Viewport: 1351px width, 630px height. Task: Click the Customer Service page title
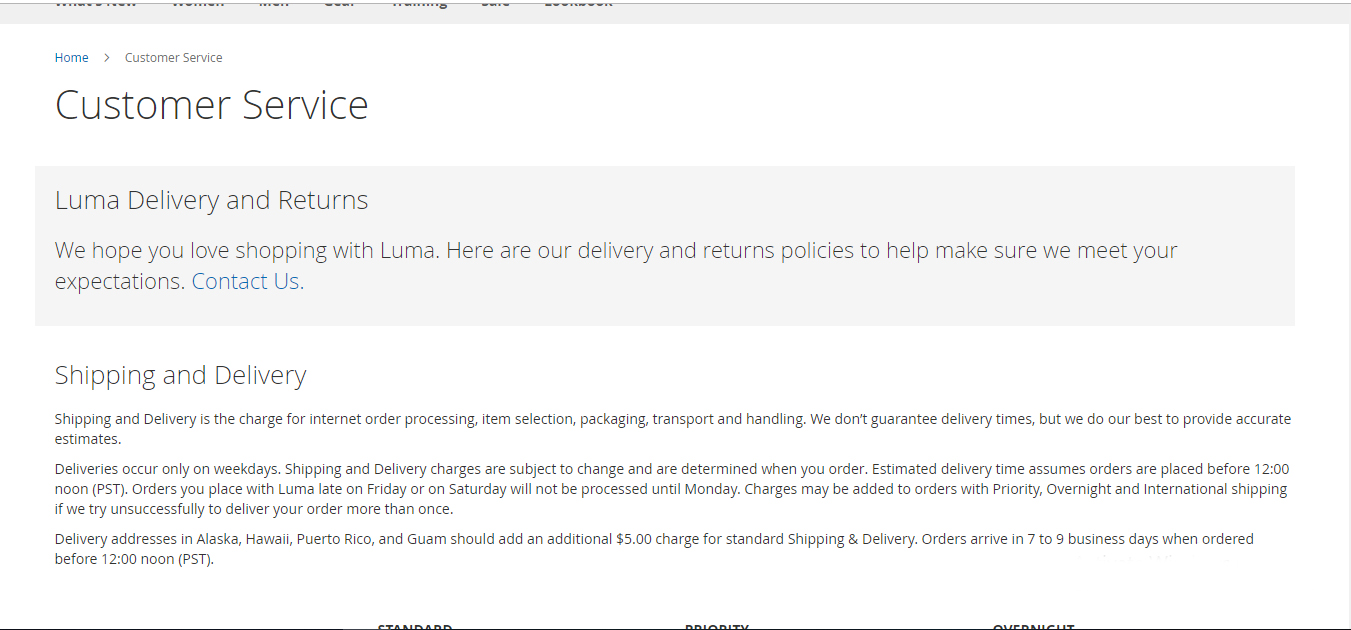[x=211, y=105]
